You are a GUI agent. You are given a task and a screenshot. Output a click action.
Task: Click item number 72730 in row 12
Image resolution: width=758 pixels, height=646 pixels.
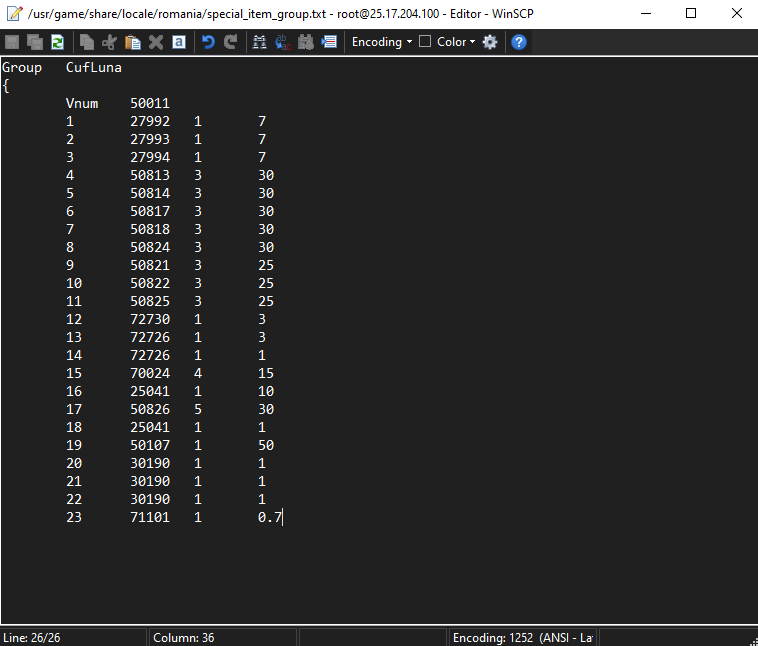(x=150, y=320)
